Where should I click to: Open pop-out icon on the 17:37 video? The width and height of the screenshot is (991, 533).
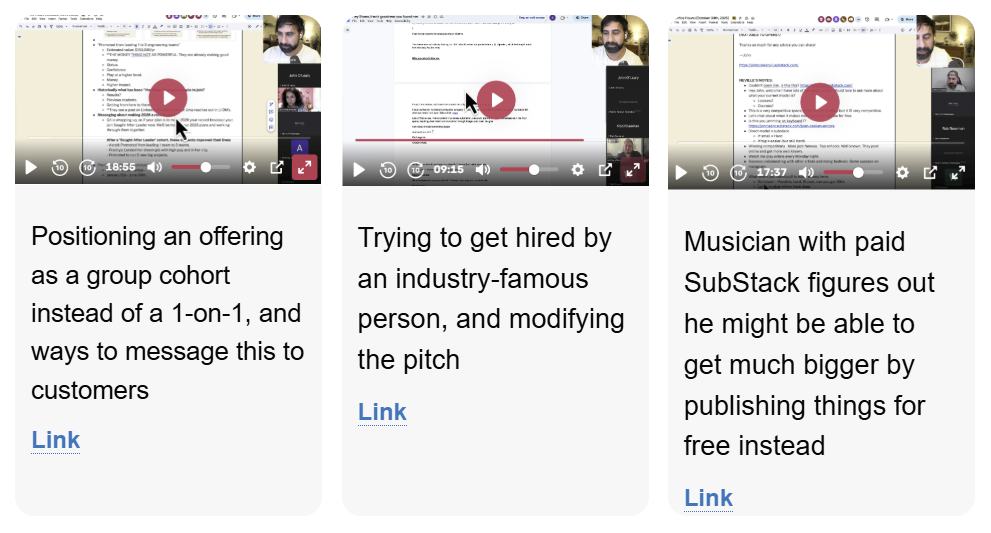pyautogui.click(x=930, y=172)
